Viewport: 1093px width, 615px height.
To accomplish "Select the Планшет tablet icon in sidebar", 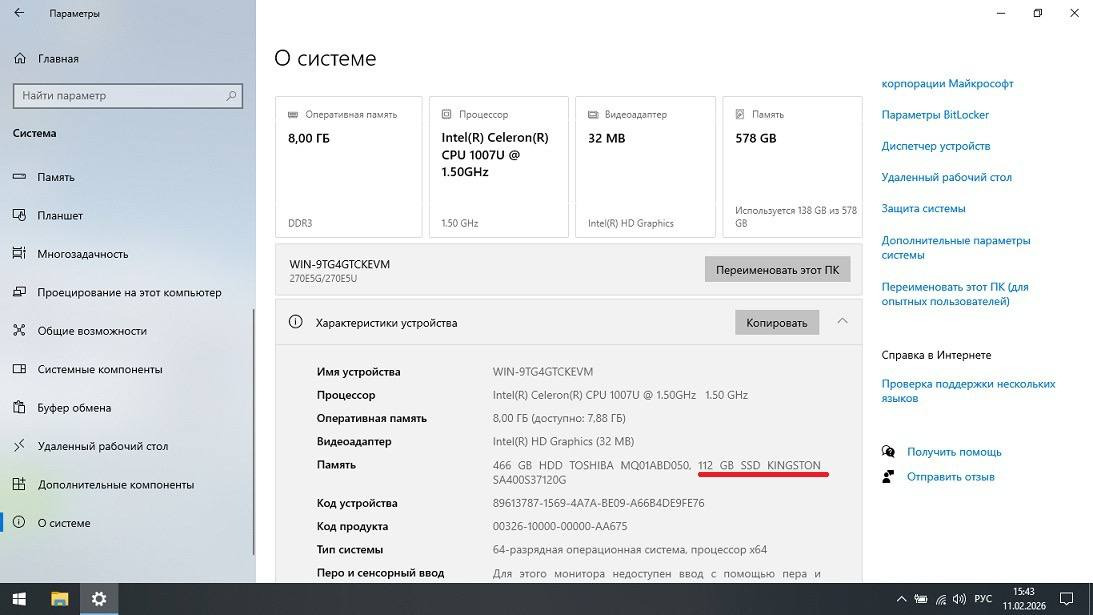I will tap(19, 215).
